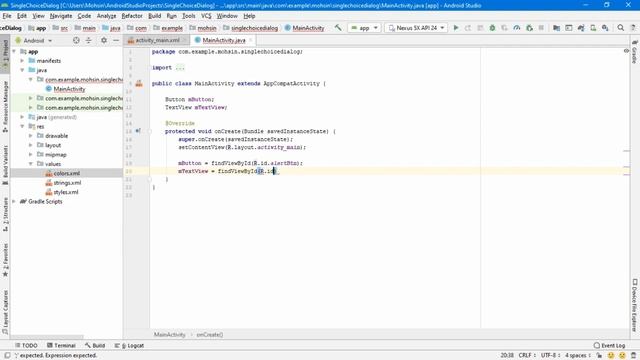
Task: Expand Gradle Scripts node
Action: (14, 201)
